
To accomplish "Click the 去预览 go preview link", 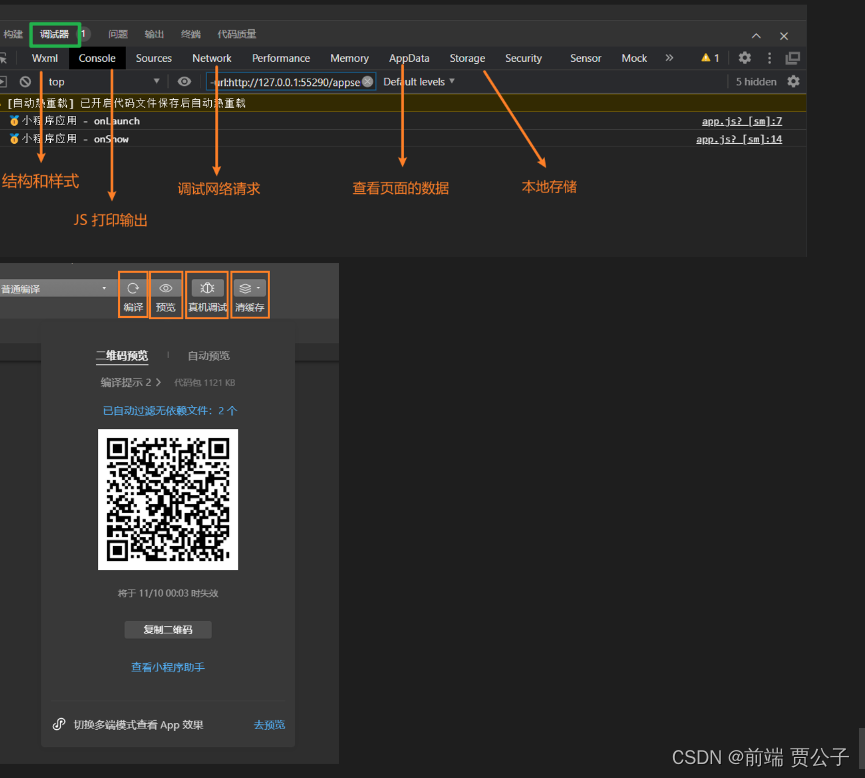I will [x=269, y=724].
